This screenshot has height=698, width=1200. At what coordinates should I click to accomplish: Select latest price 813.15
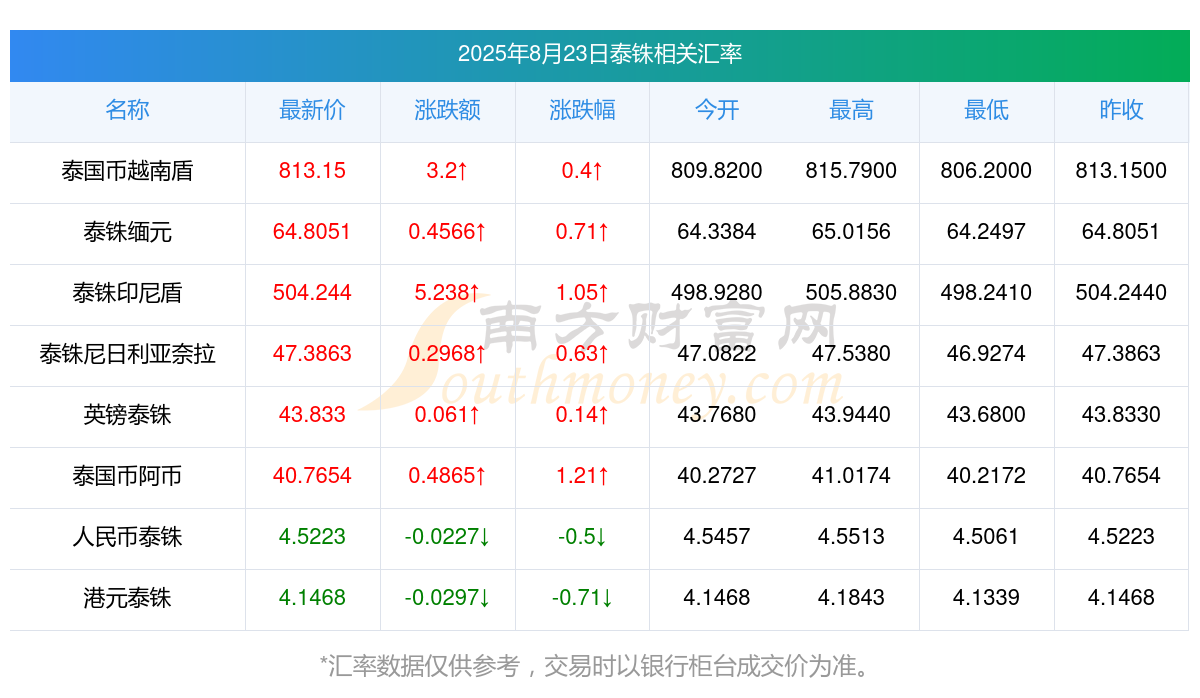[312, 171]
